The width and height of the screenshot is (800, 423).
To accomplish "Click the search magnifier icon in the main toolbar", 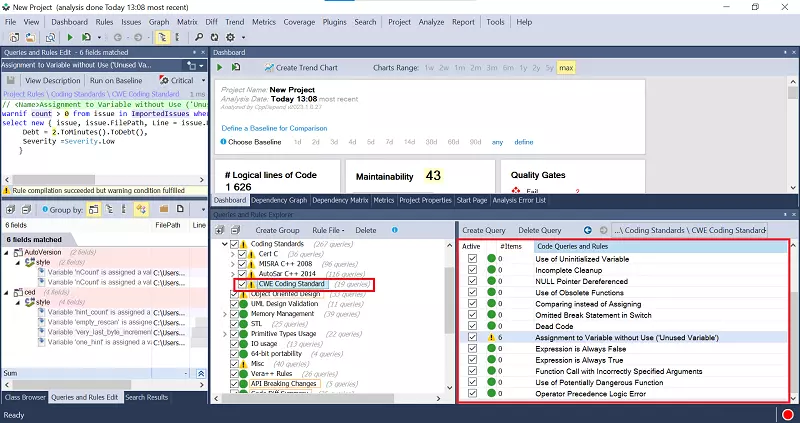I will tap(199, 37).
